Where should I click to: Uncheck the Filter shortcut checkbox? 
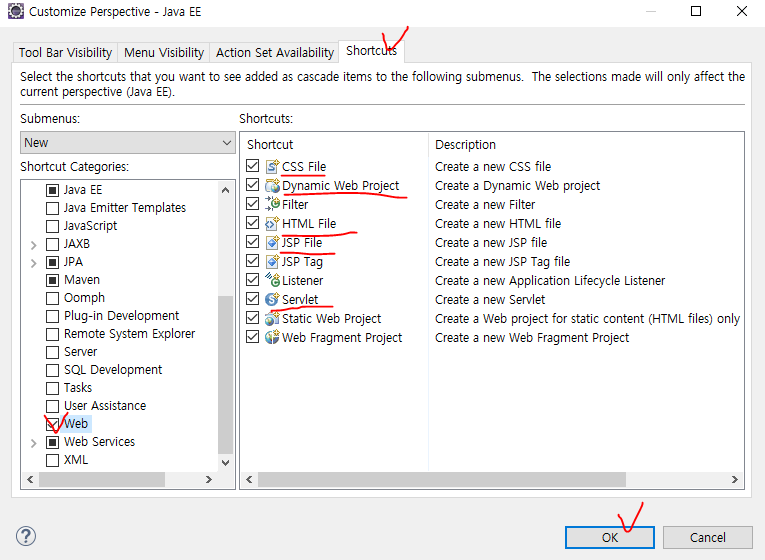click(252, 203)
